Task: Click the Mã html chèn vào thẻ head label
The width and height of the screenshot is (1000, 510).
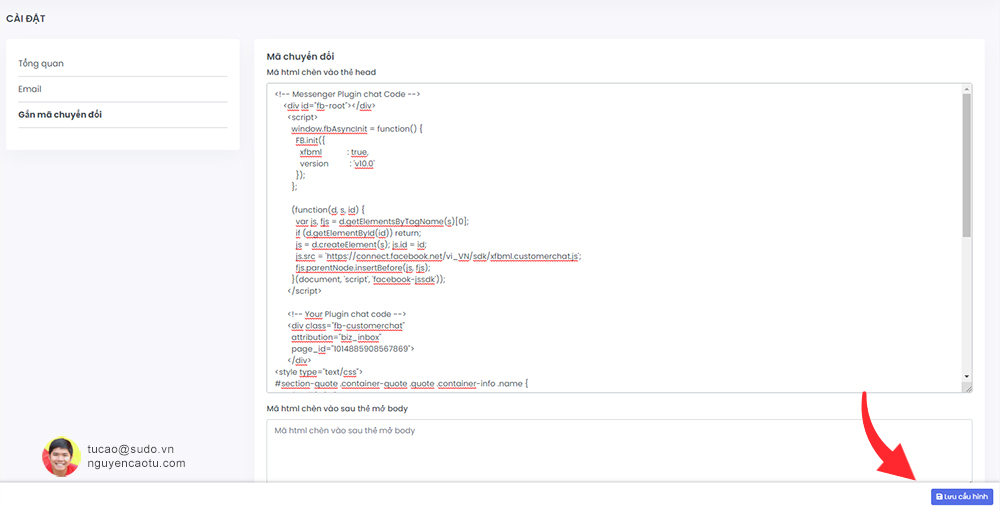Action: (320, 72)
